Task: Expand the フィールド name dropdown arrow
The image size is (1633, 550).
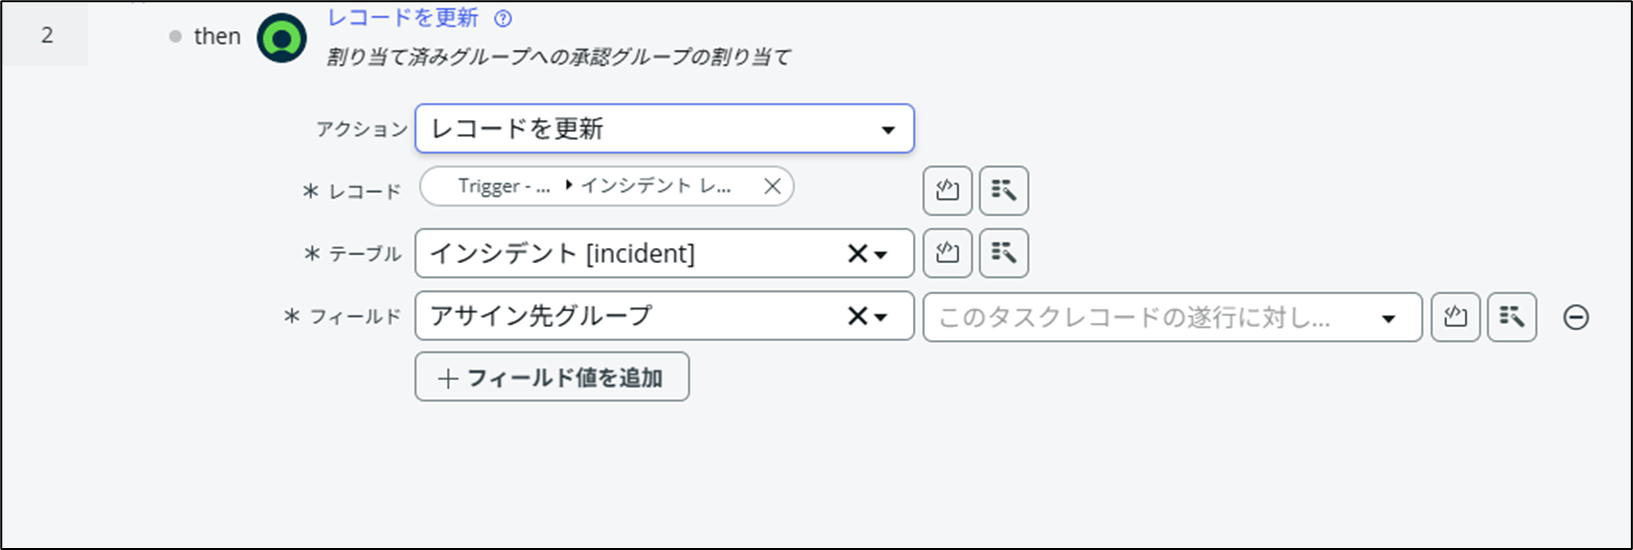Action: (x=881, y=317)
